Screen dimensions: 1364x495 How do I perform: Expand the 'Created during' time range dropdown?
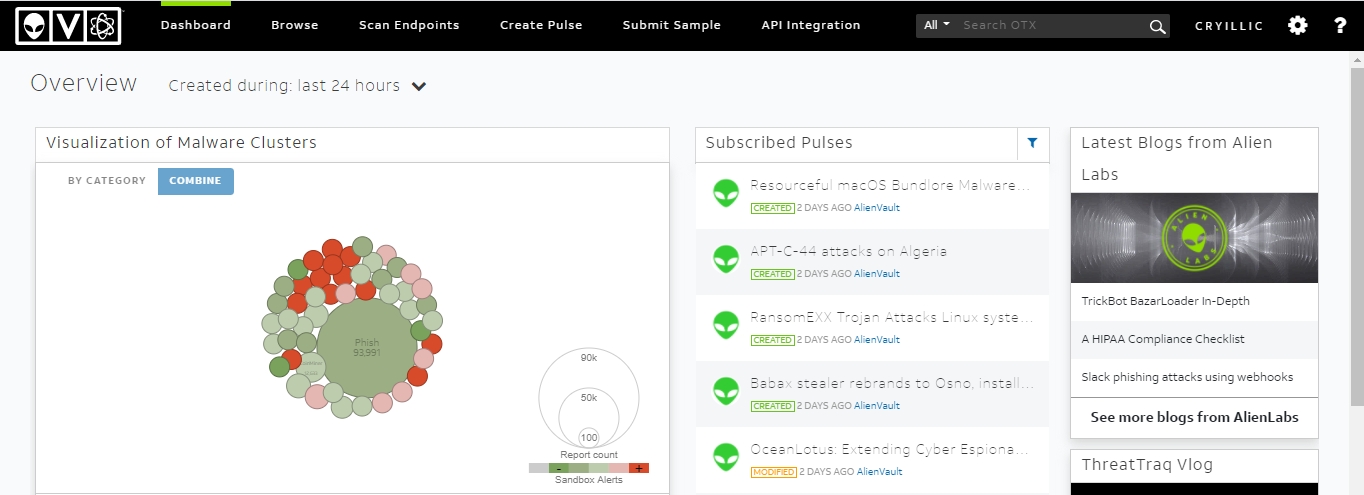(419, 86)
